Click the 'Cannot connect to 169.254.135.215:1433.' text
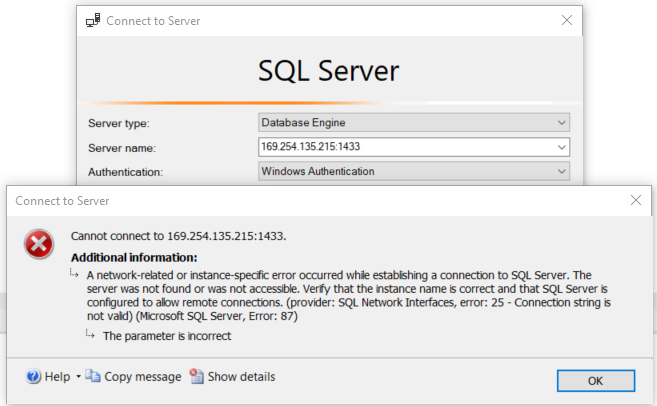 pos(178,236)
